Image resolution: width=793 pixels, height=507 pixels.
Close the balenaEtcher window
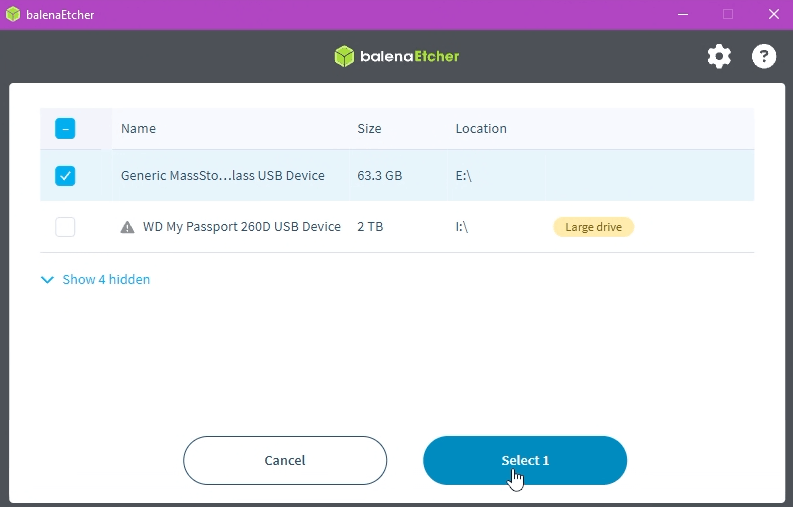tap(773, 14)
